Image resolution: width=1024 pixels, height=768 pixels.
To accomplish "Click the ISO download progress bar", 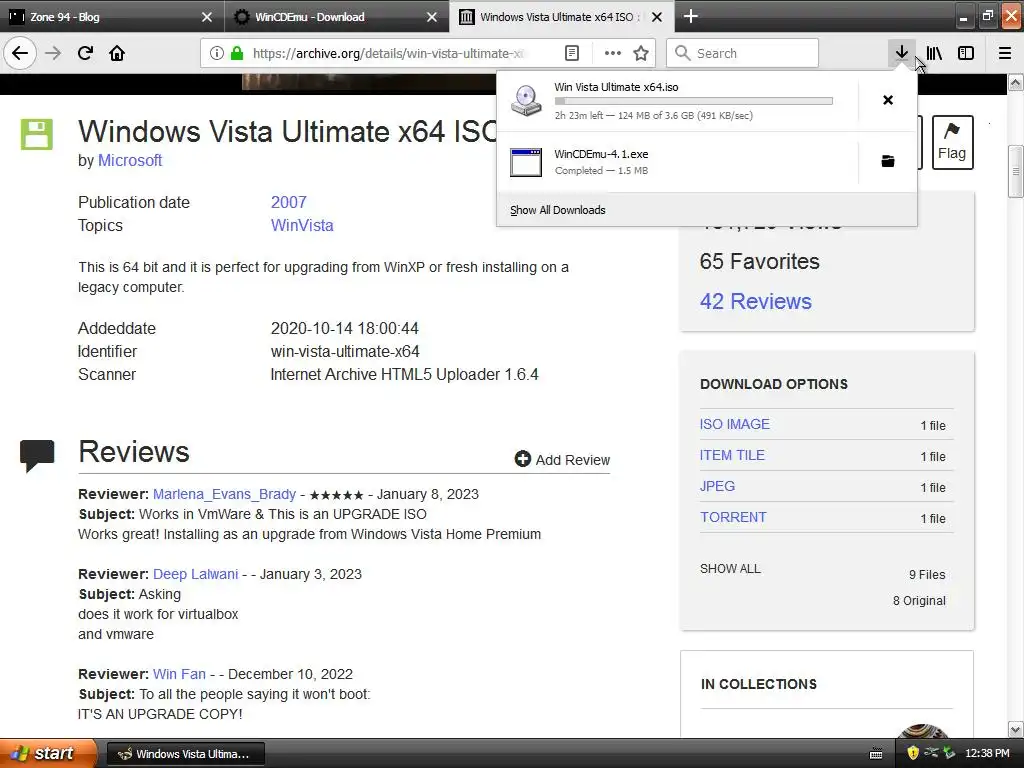I will pos(694,101).
